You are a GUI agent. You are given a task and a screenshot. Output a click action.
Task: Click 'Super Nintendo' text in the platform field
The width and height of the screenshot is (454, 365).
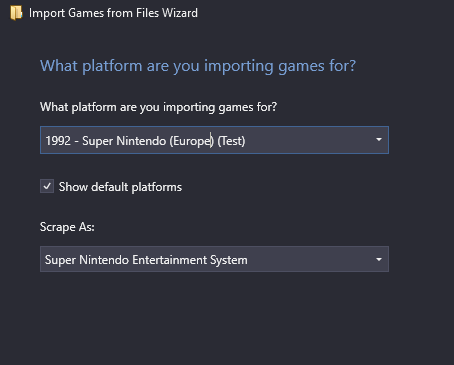[124, 141]
